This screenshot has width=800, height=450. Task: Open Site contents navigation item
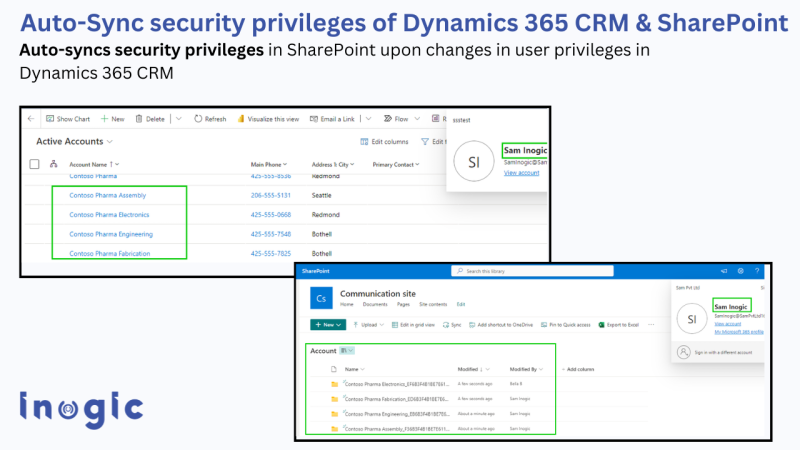(431, 304)
